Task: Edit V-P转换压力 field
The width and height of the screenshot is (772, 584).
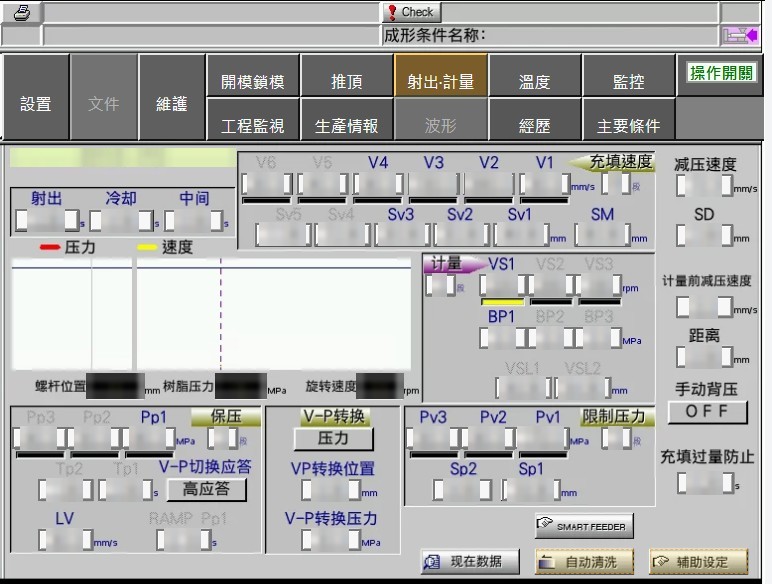Action: pos(331,540)
